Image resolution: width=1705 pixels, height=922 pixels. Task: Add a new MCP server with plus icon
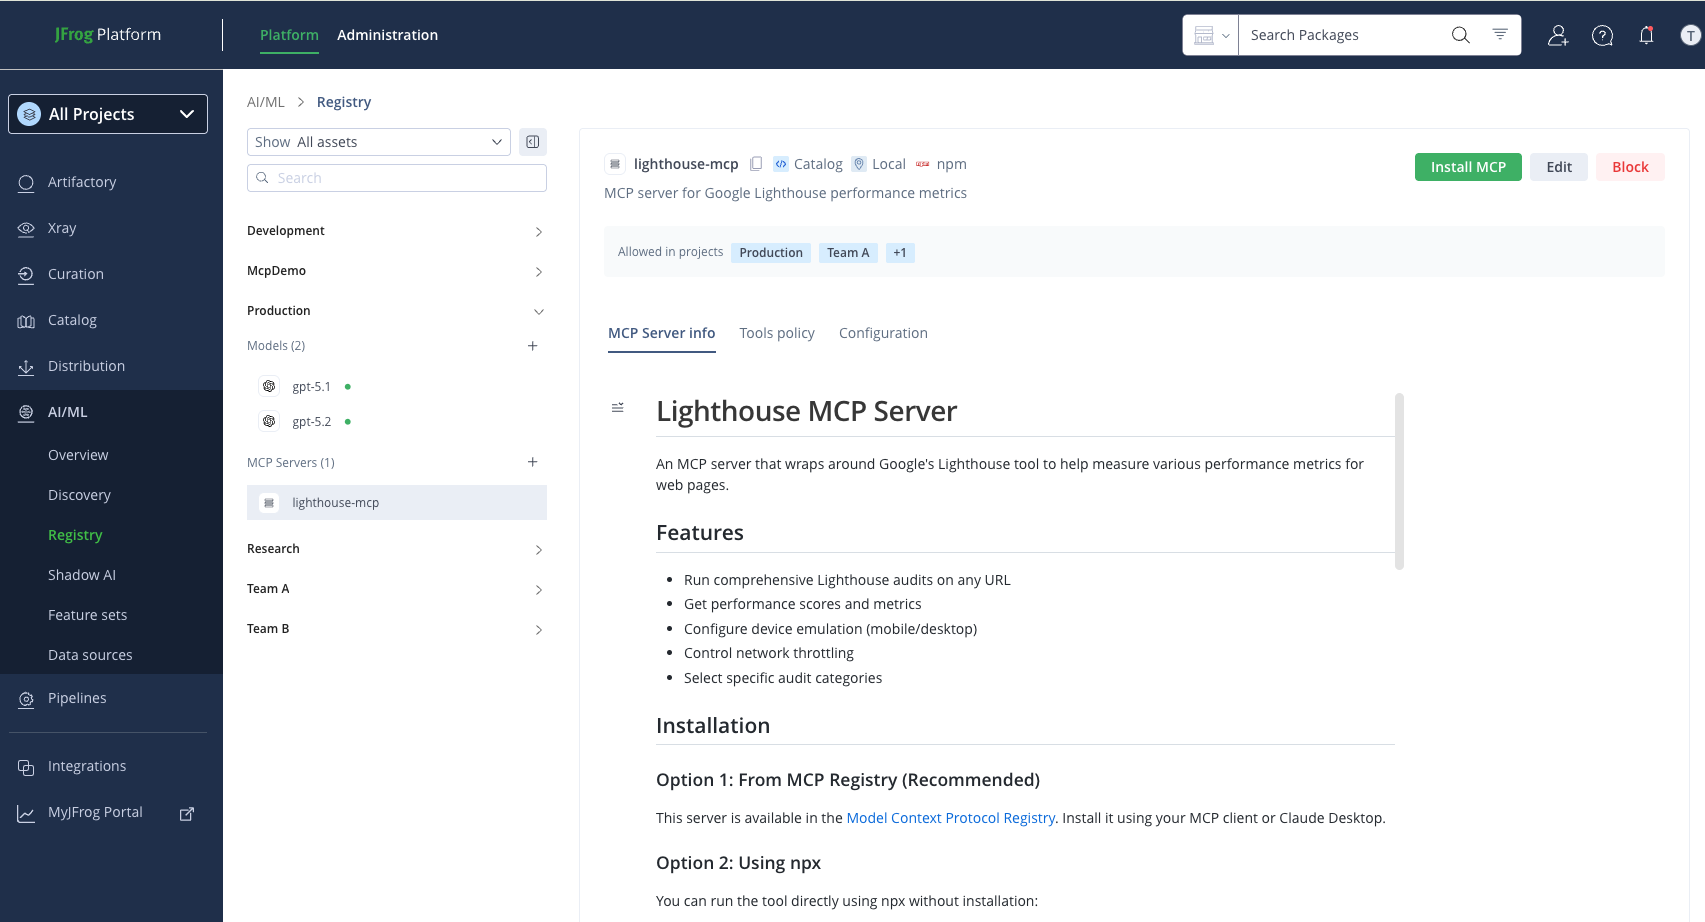533,462
